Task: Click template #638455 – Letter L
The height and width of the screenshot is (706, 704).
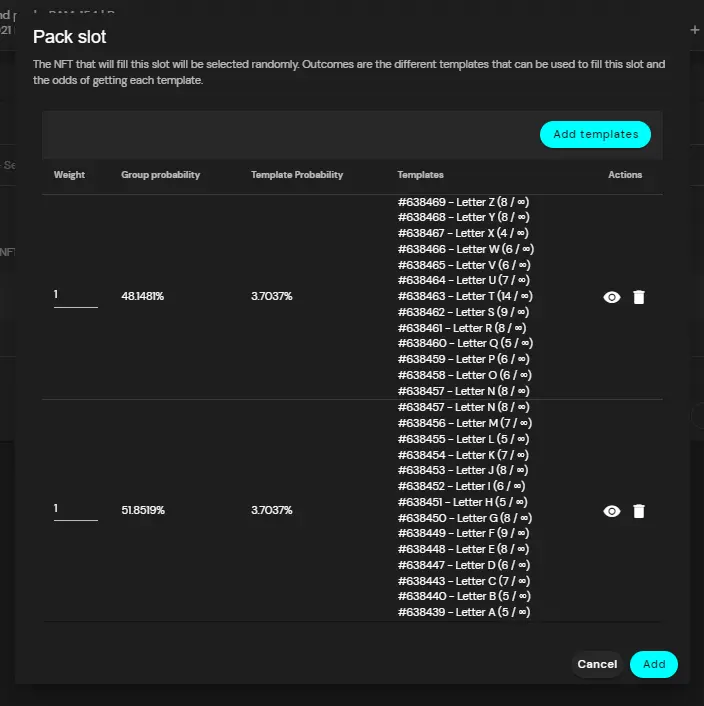Action: click(x=463, y=439)
